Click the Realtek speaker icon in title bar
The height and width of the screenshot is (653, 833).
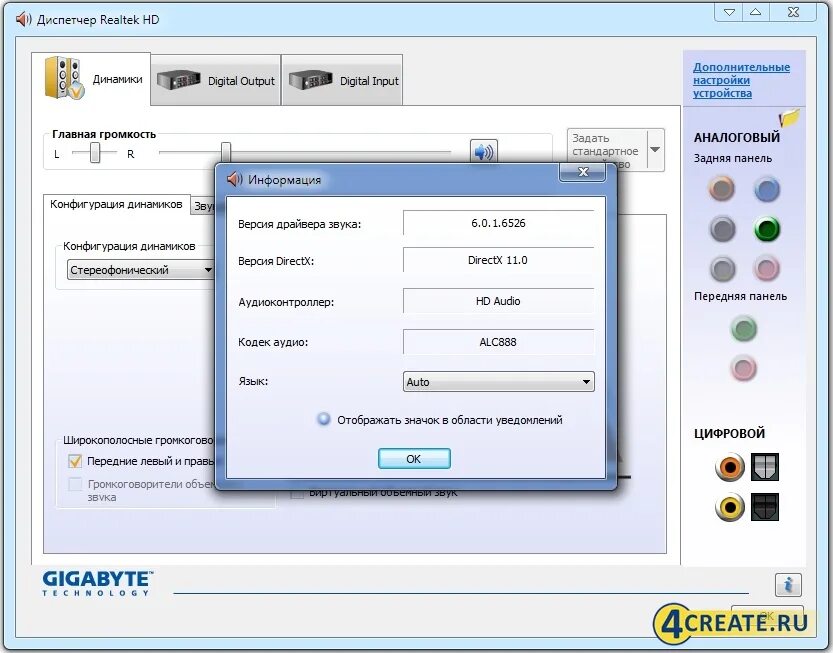point(24,20)
